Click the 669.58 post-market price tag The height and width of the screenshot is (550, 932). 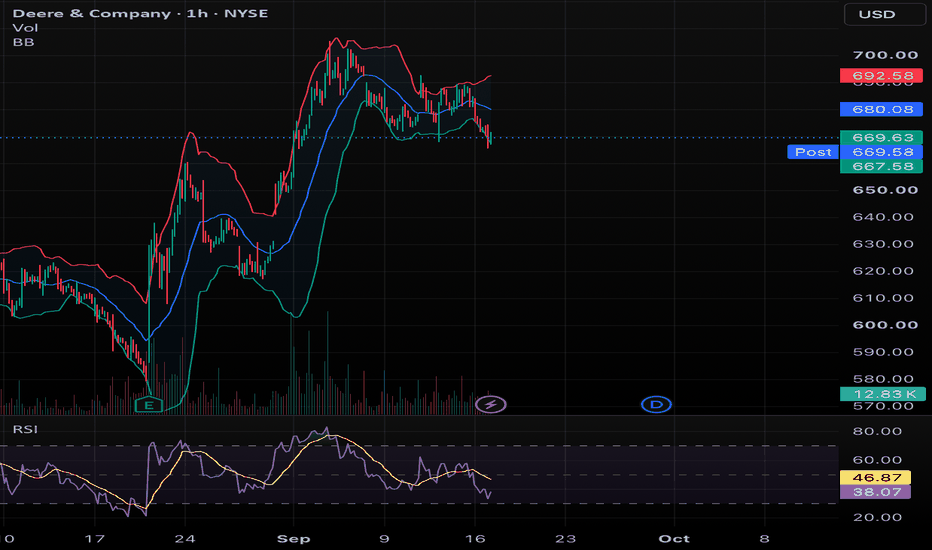click(x=881, y=152)
